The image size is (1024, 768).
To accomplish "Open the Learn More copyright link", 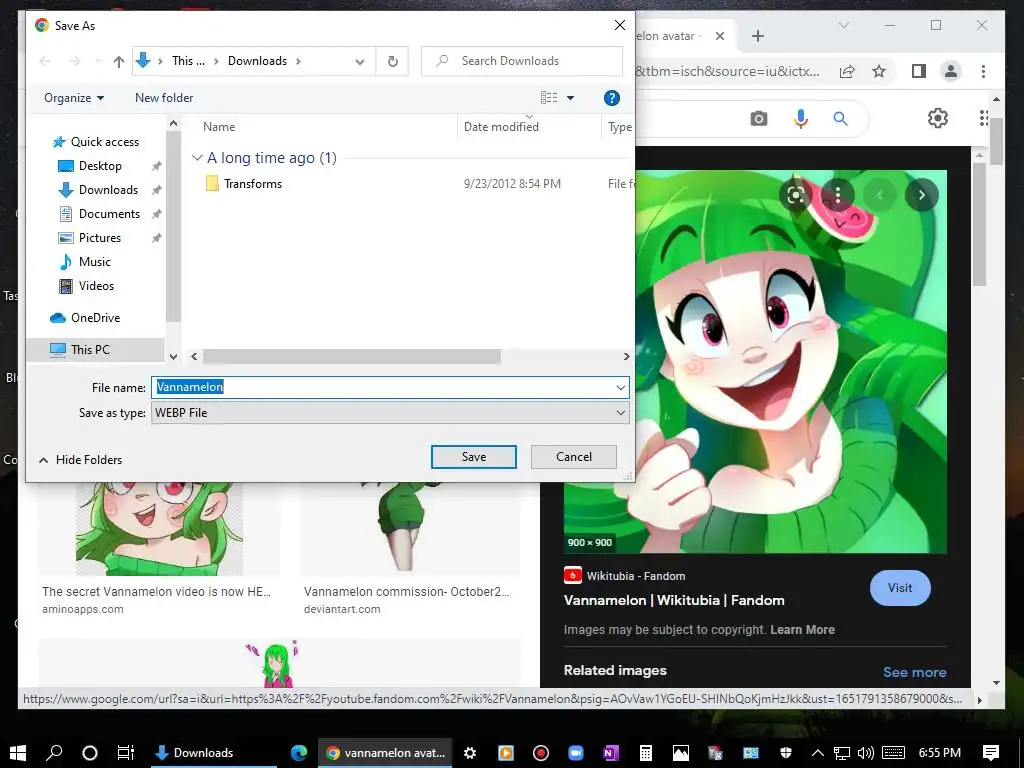I will coord(802,630).
